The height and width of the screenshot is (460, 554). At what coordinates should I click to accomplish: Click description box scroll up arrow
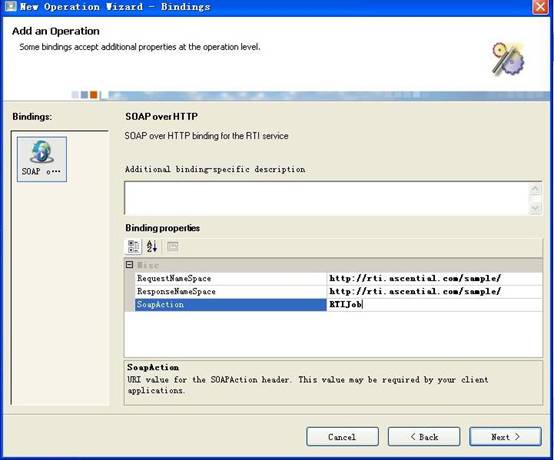[535, 189]
